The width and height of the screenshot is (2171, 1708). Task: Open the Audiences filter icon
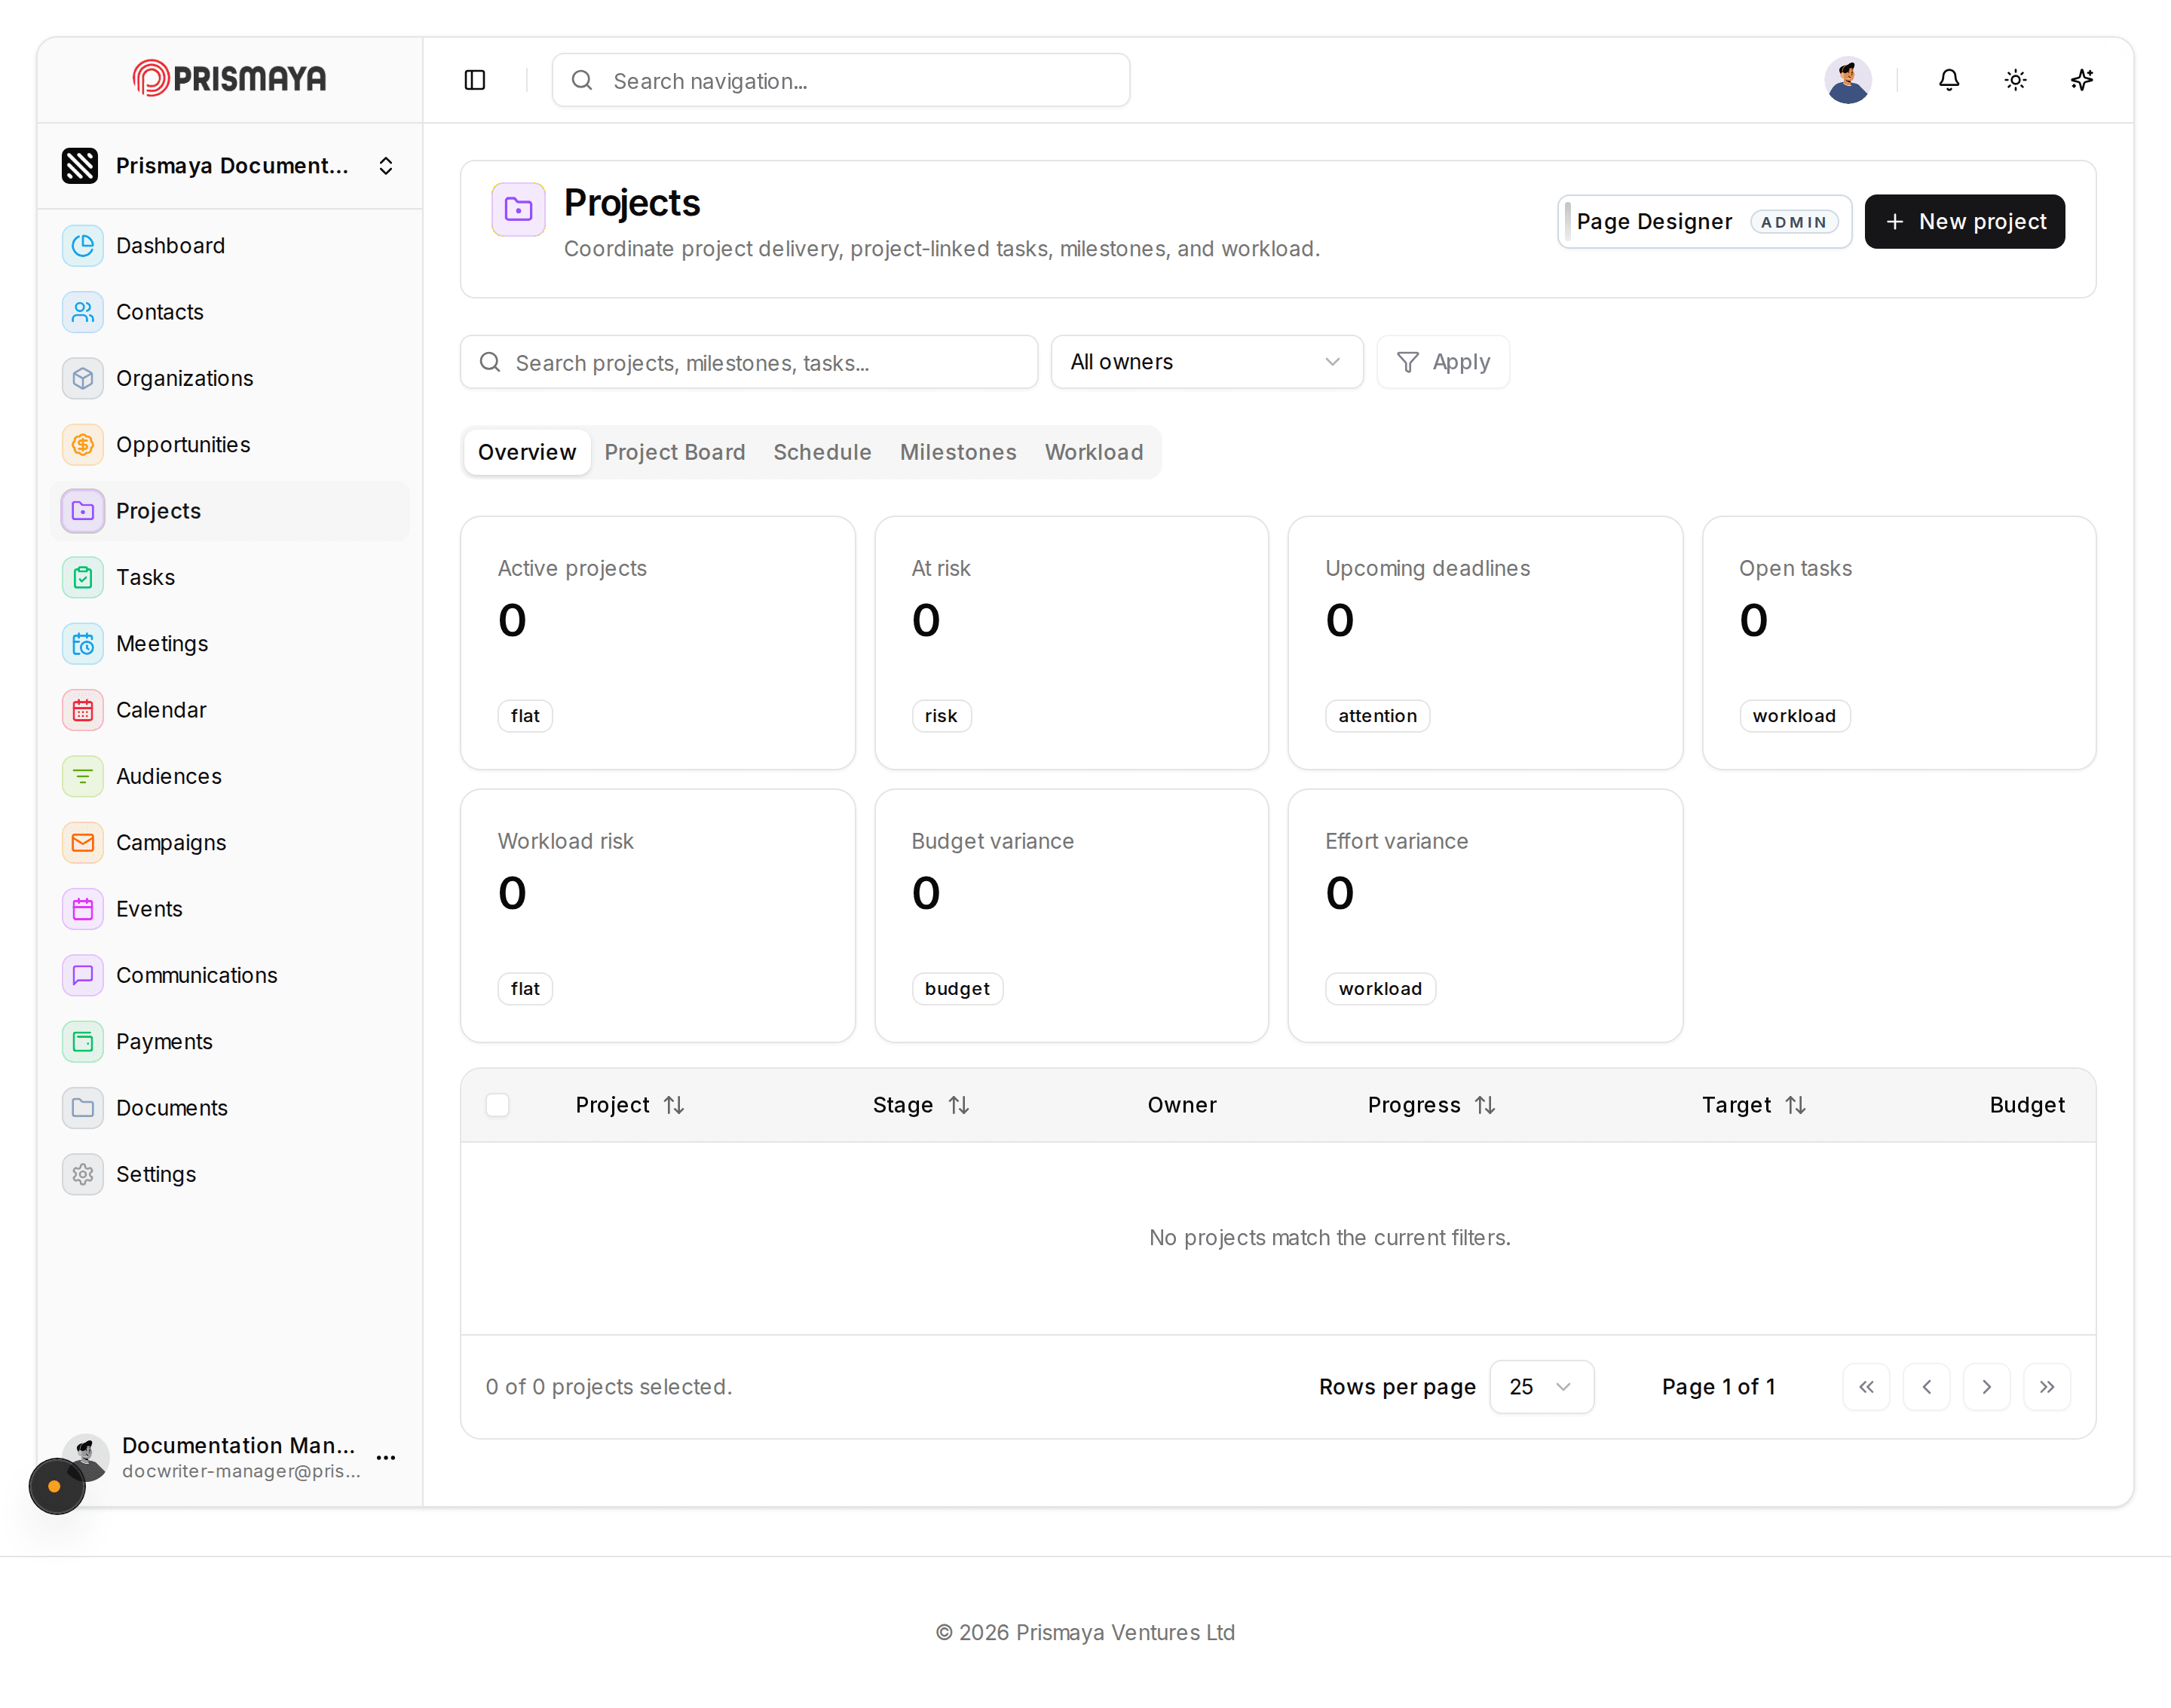coord(83,776)
